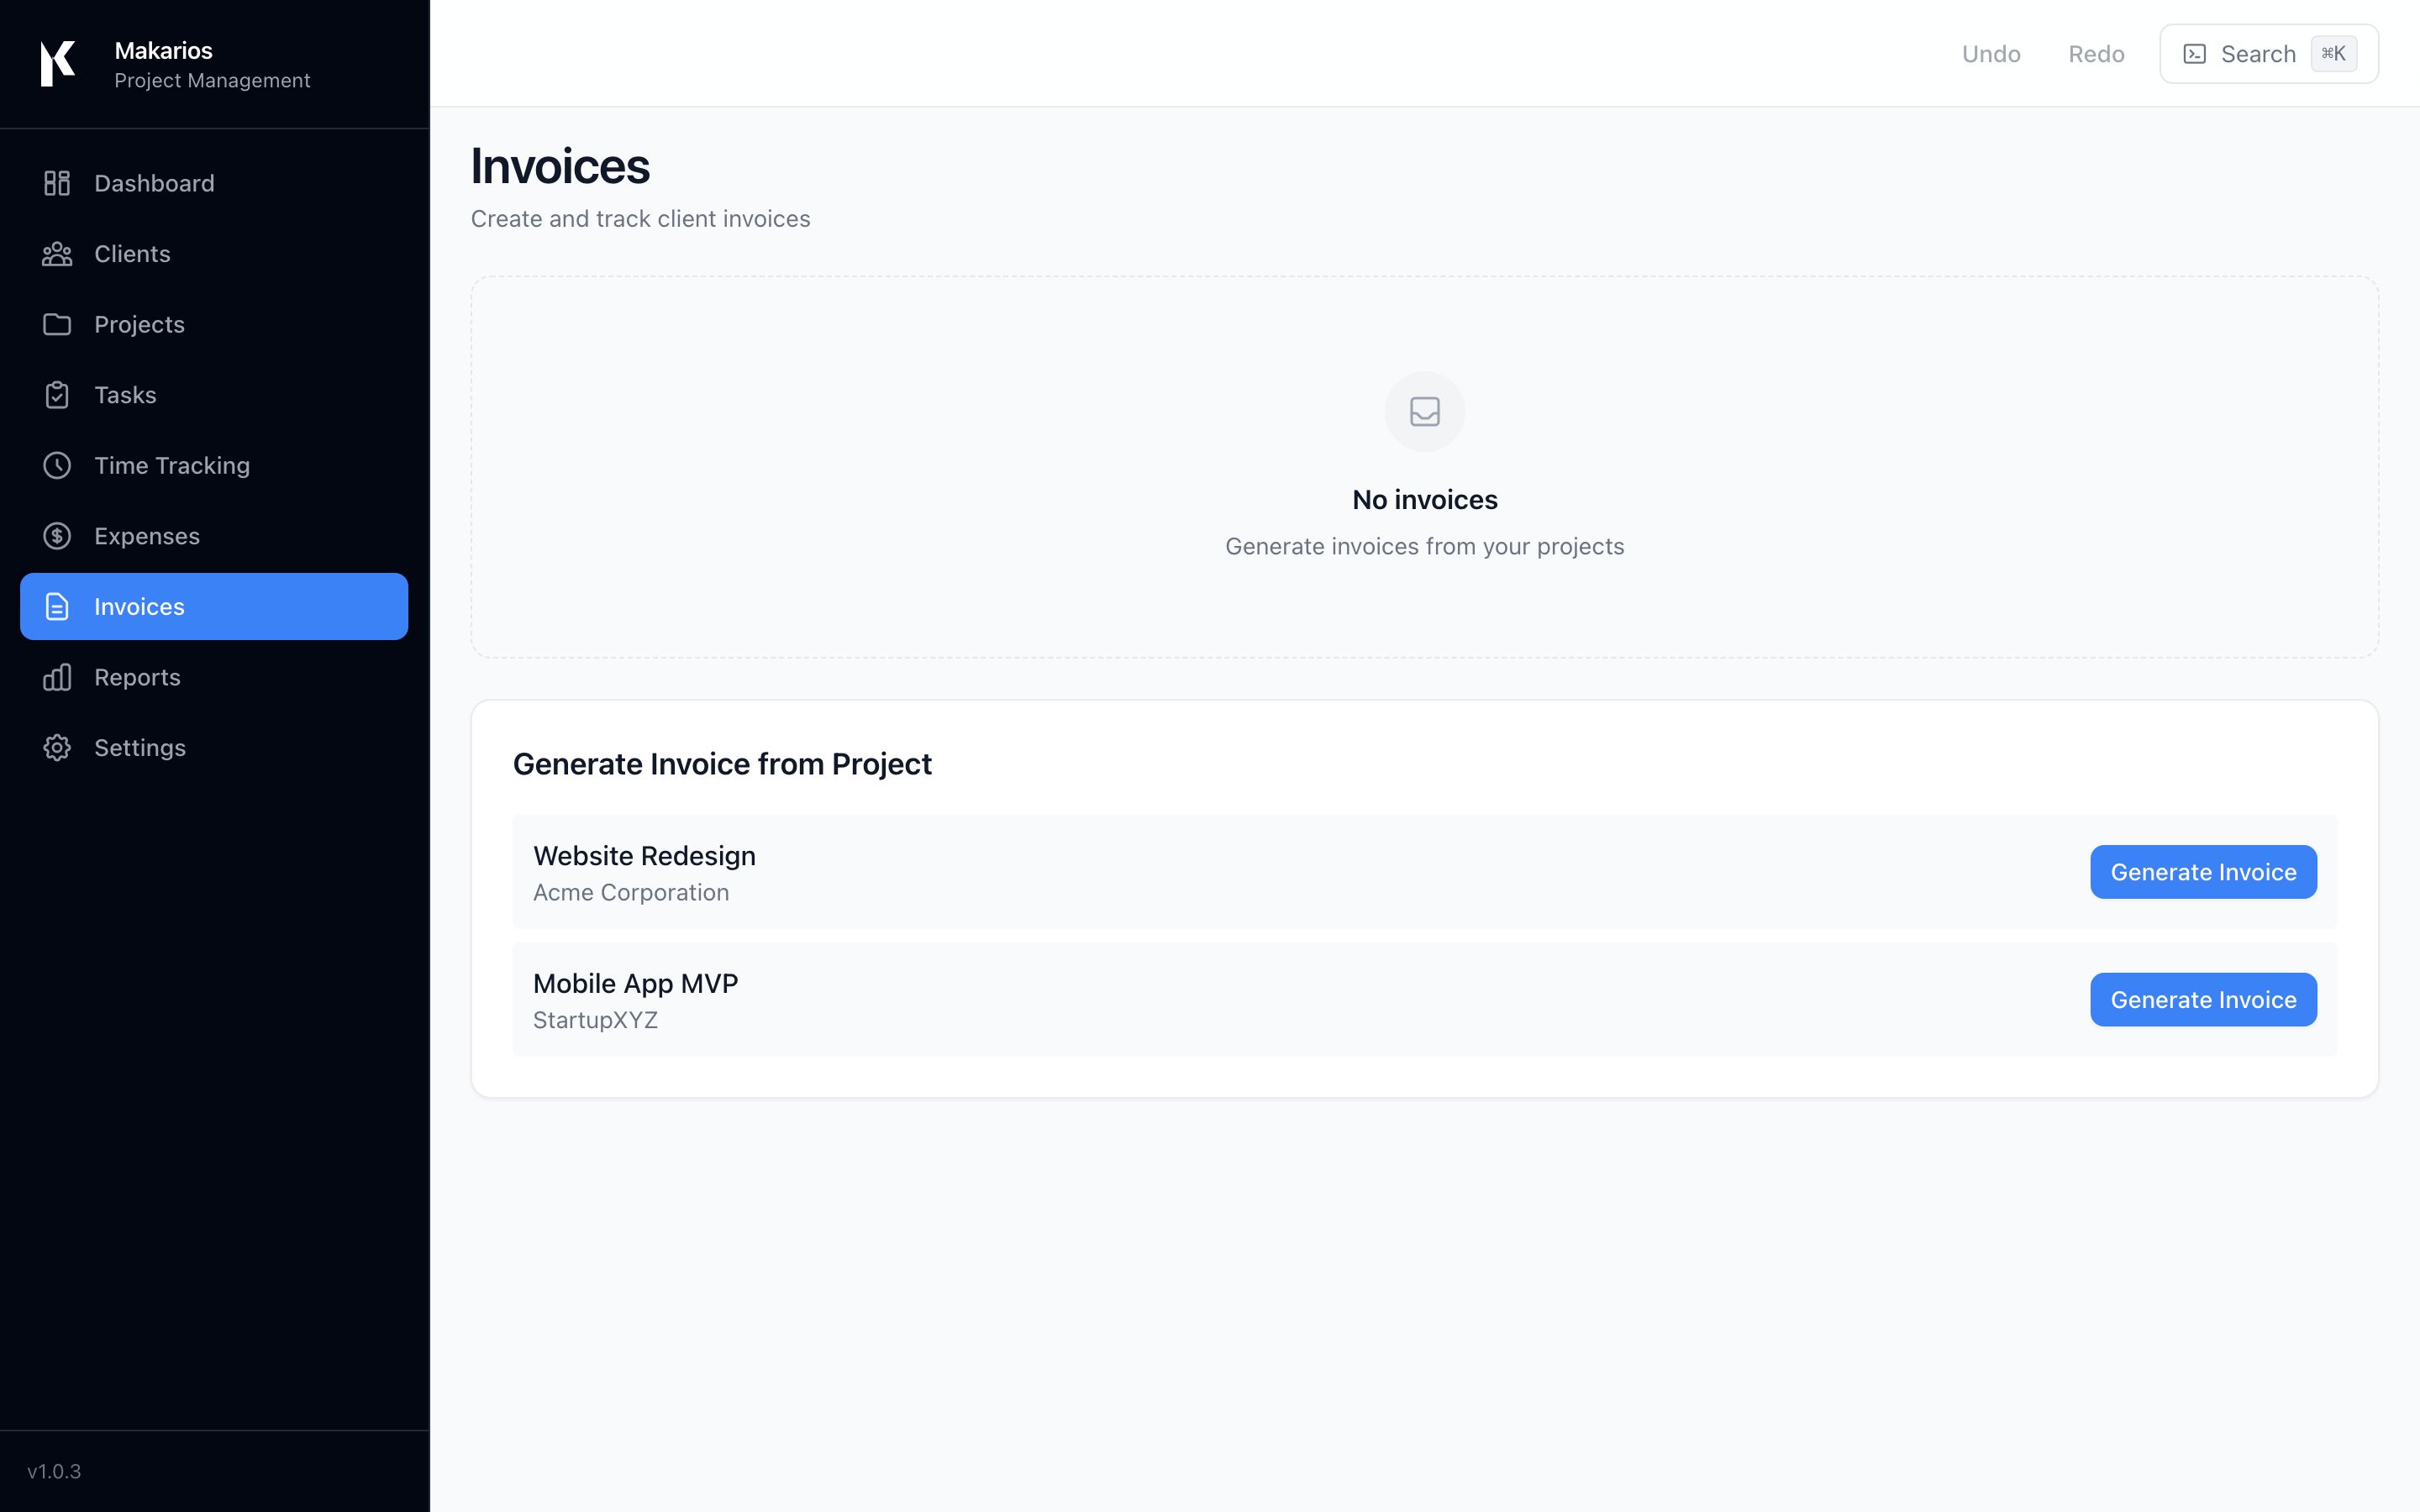2420x1512 pixels.
Task: Generate invoice for Website Redesign
Action: click(2203, 872)
